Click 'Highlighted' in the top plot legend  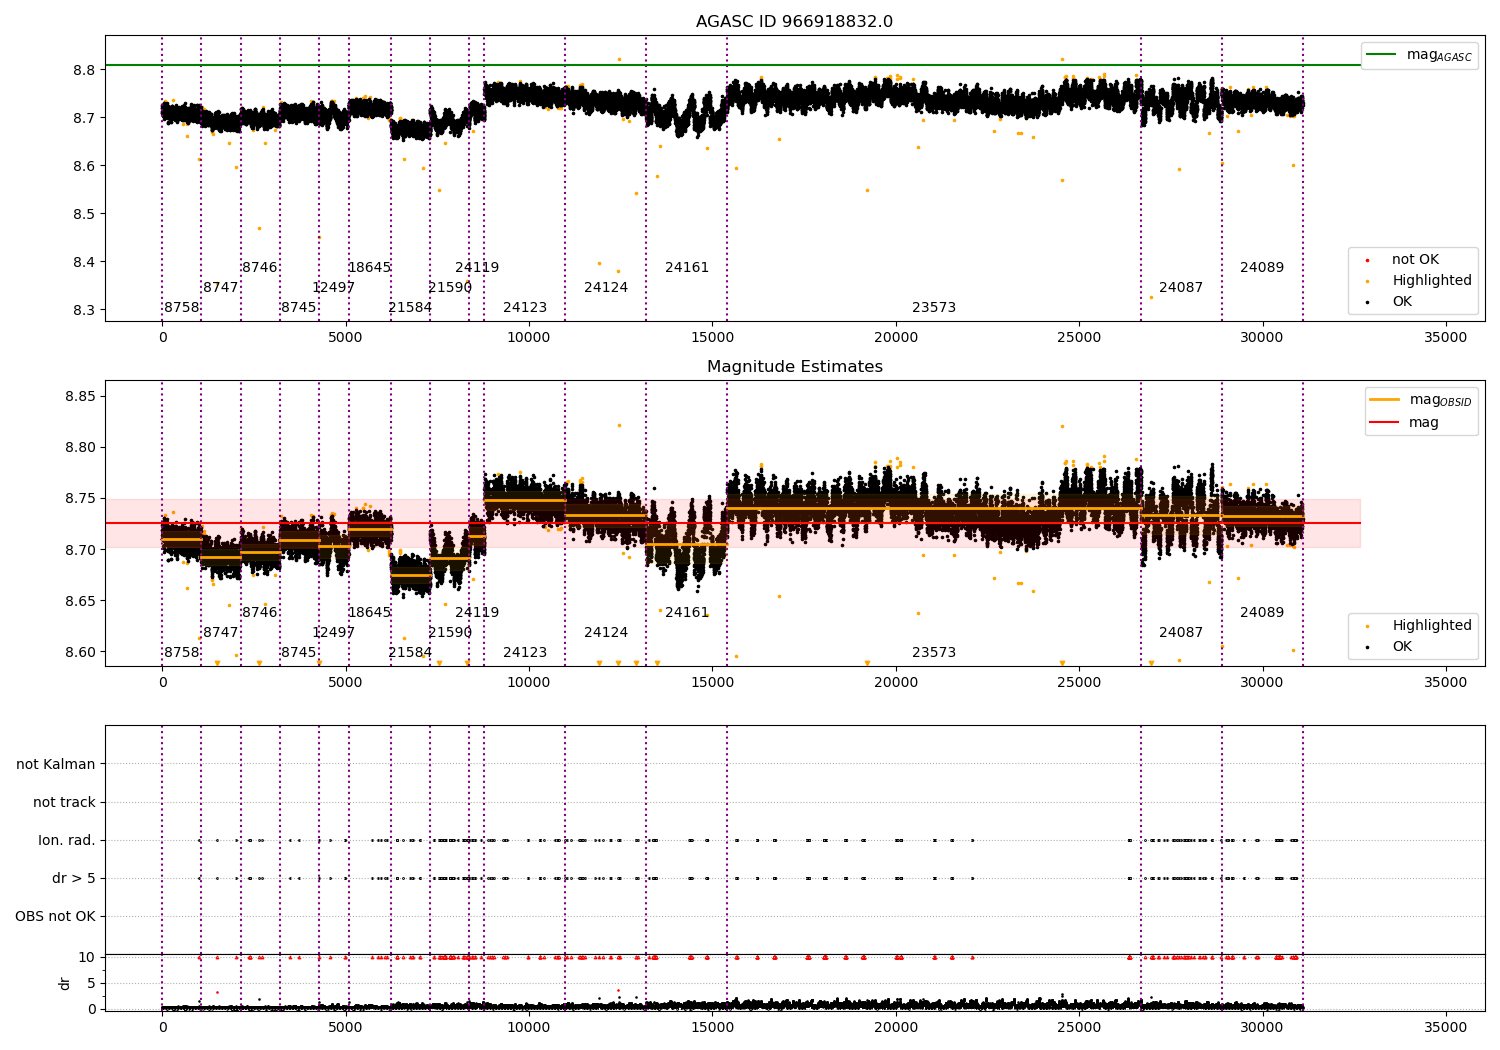tap(1432, 281)
